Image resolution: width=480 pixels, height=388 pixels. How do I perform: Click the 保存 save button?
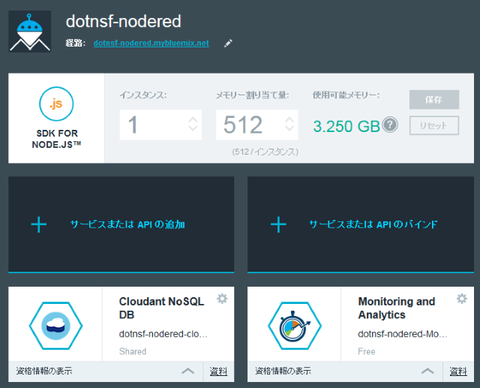[434, 99]
